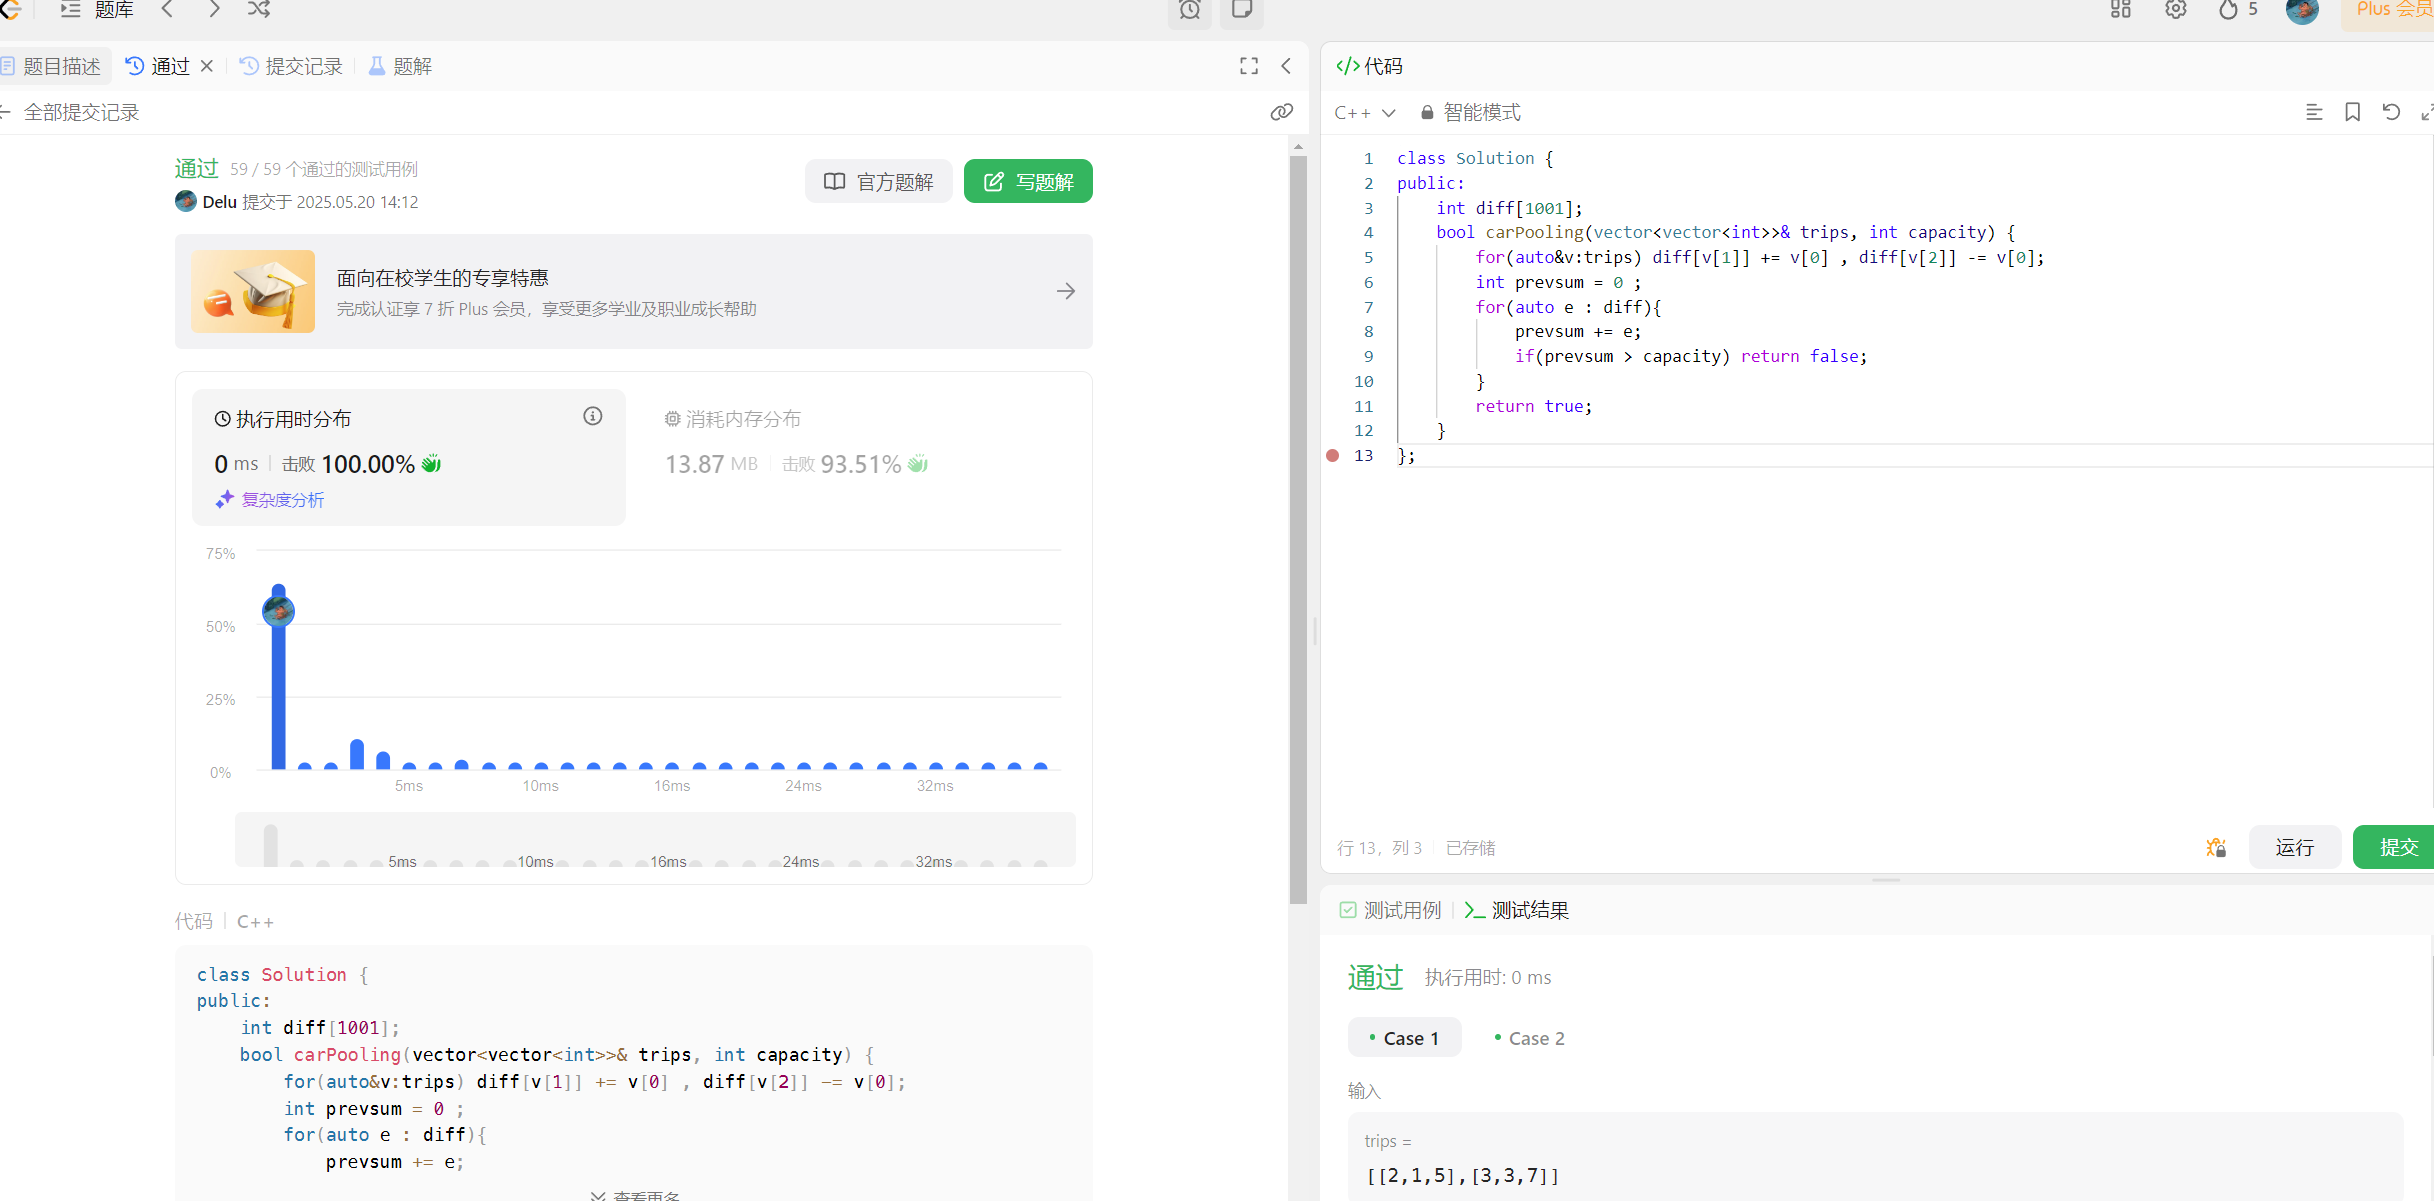Toggle breakpoint on line 13
Viewport: 2434px width, 1201px height.
point(1332,456)
